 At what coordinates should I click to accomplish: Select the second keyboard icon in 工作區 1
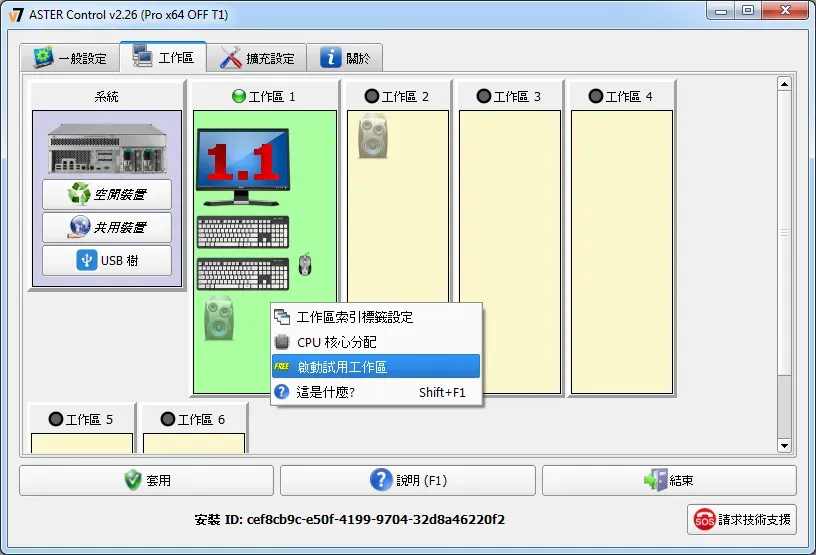pos(243,273)
